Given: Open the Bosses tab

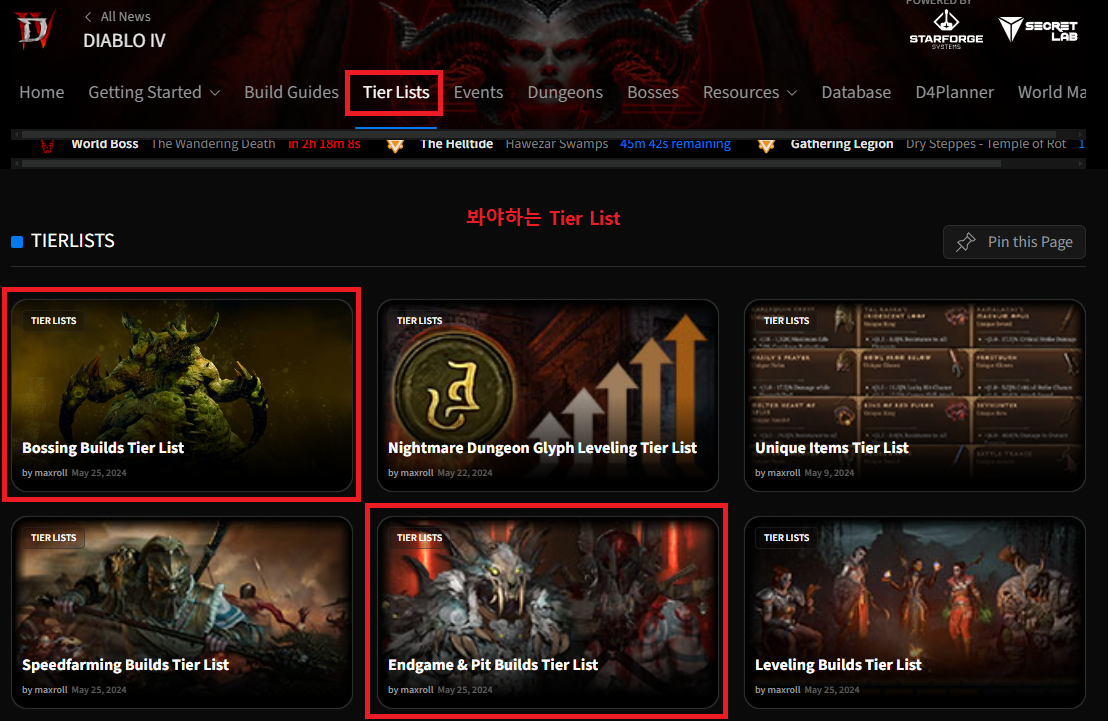Looking at the screenshot, I should (x=653, y=93).
